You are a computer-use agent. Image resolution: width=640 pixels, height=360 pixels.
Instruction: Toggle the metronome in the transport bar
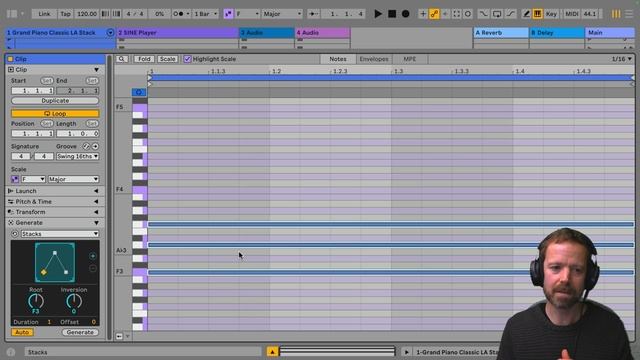(x=178, y=14)
